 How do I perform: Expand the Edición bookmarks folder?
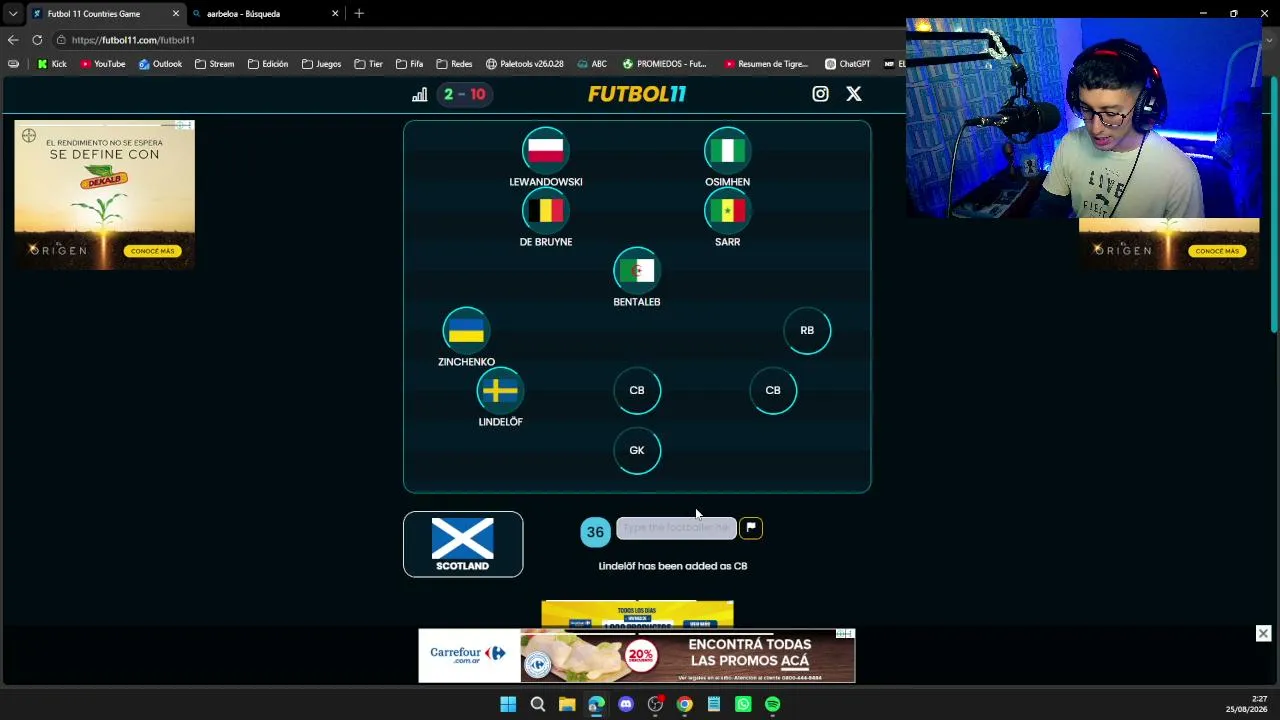coord(269,64)
